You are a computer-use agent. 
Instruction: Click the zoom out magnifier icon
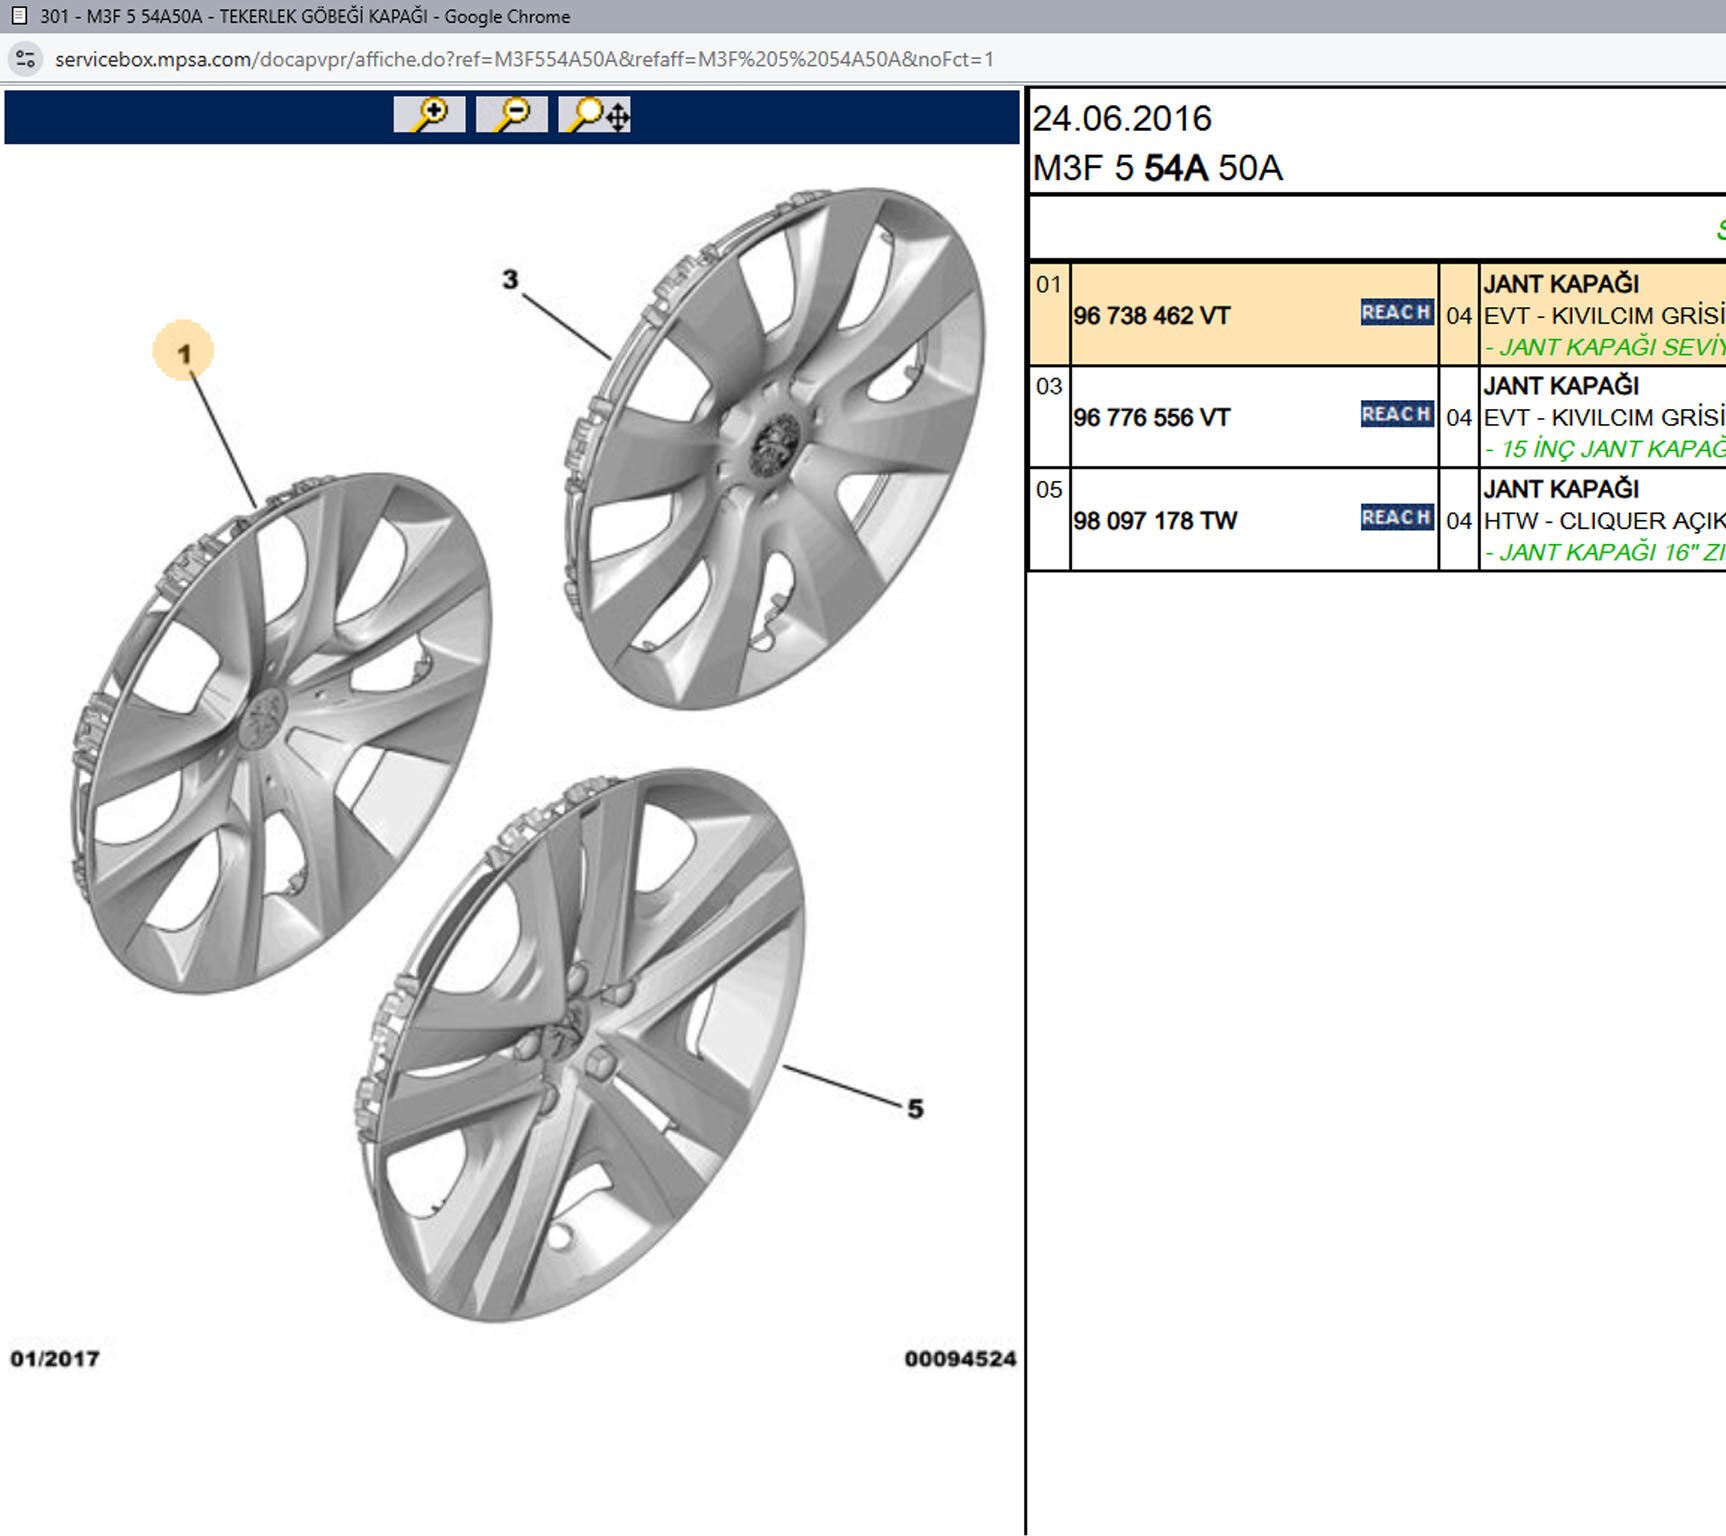click(511, 115)
